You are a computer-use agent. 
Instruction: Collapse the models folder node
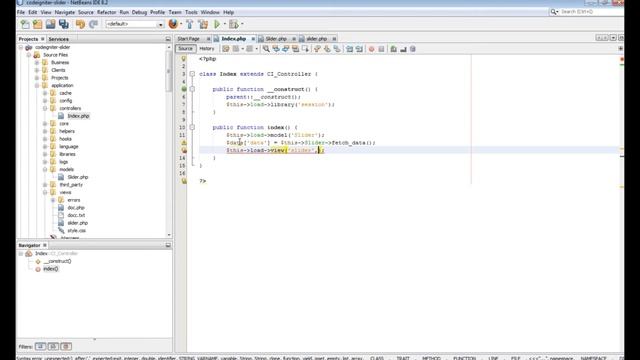click(x=45, y=169)
